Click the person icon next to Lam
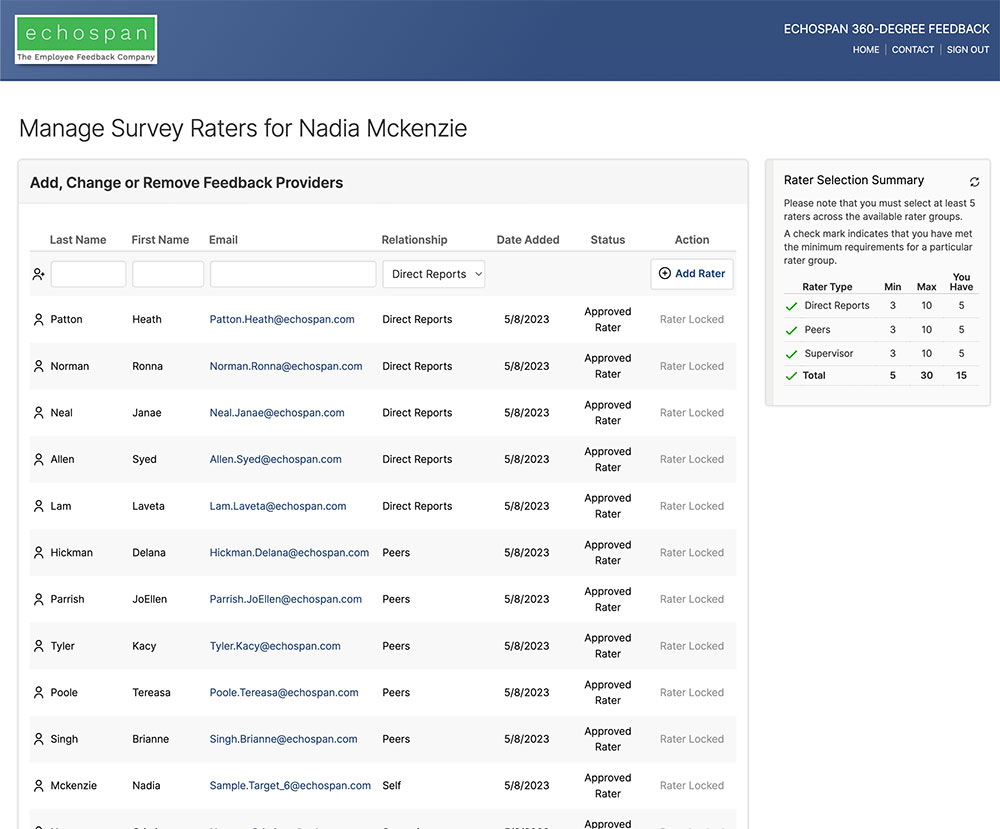 pyautogui.click(x=38, y=506)
